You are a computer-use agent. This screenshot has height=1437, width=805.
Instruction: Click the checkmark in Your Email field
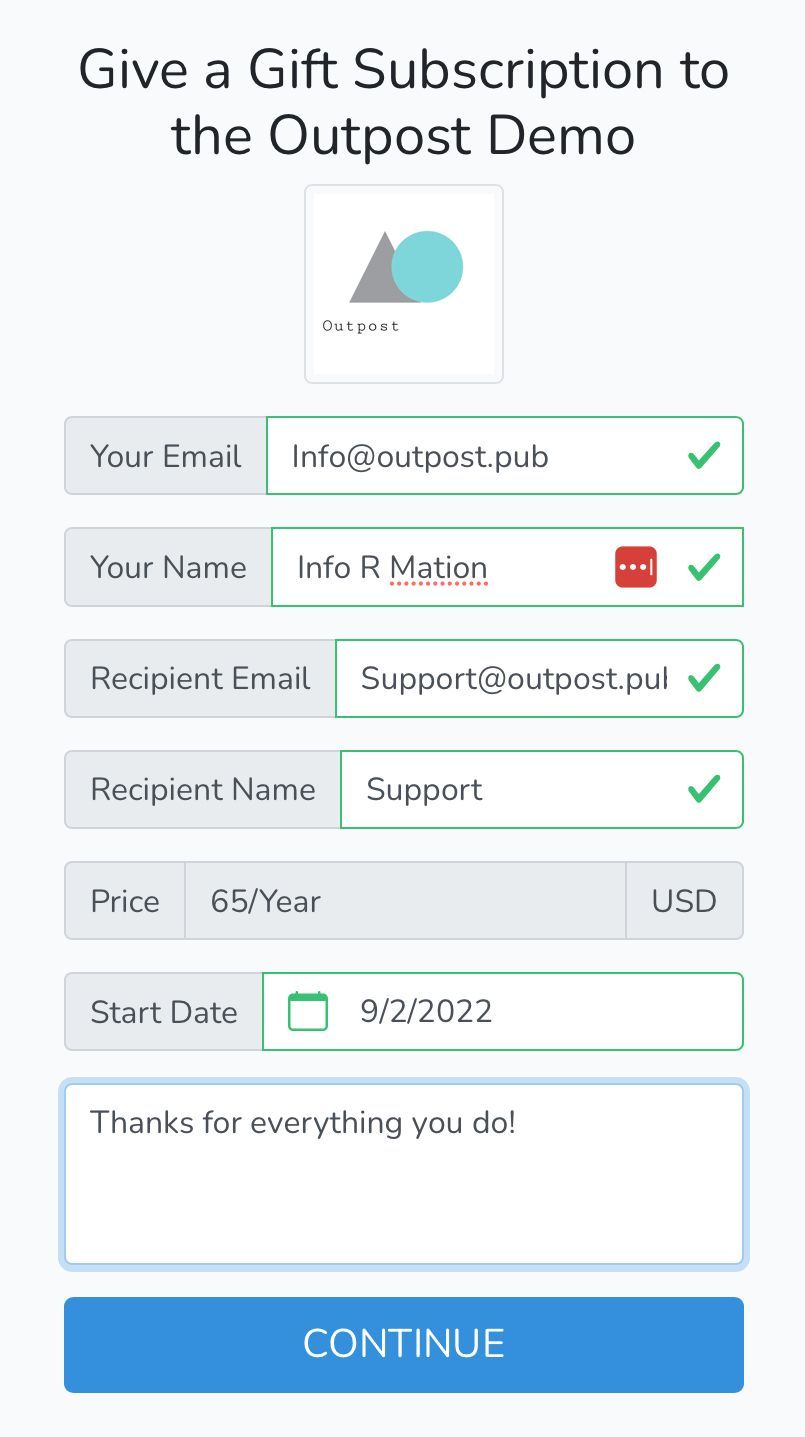click(x=704, y=456)
